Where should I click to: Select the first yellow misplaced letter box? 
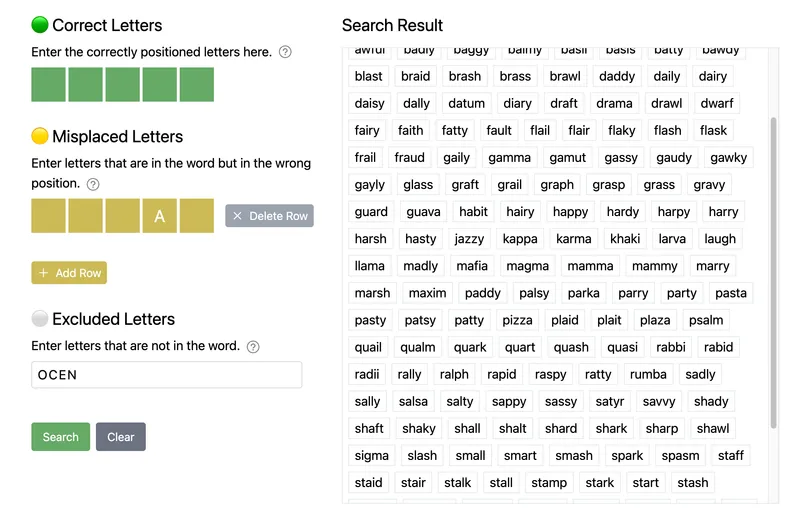tap(48, 216)
